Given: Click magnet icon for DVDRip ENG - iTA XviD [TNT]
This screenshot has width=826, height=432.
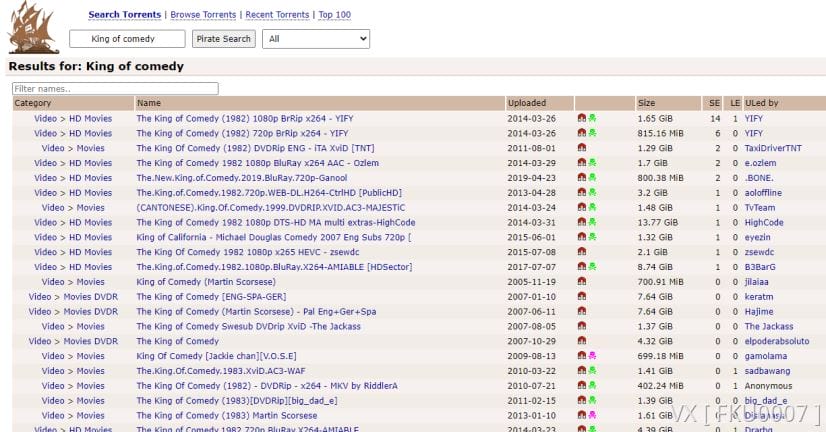Looking at the screenshot, I should [x=582, y=148].
